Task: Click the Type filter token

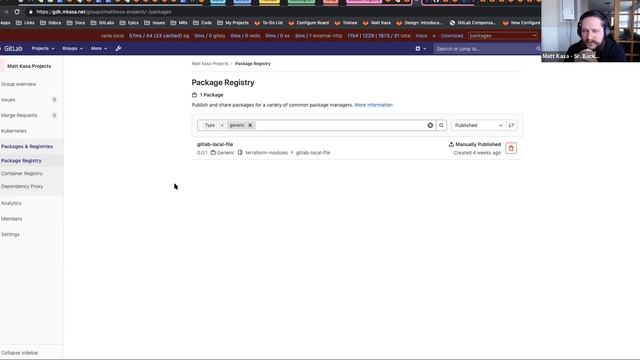Action: (210, 125)
